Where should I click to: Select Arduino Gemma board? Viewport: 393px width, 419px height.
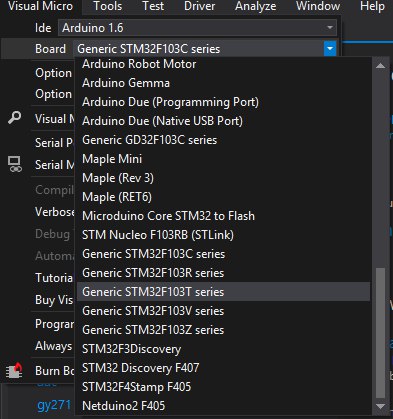pyautogui.click(x=223, y=83)
